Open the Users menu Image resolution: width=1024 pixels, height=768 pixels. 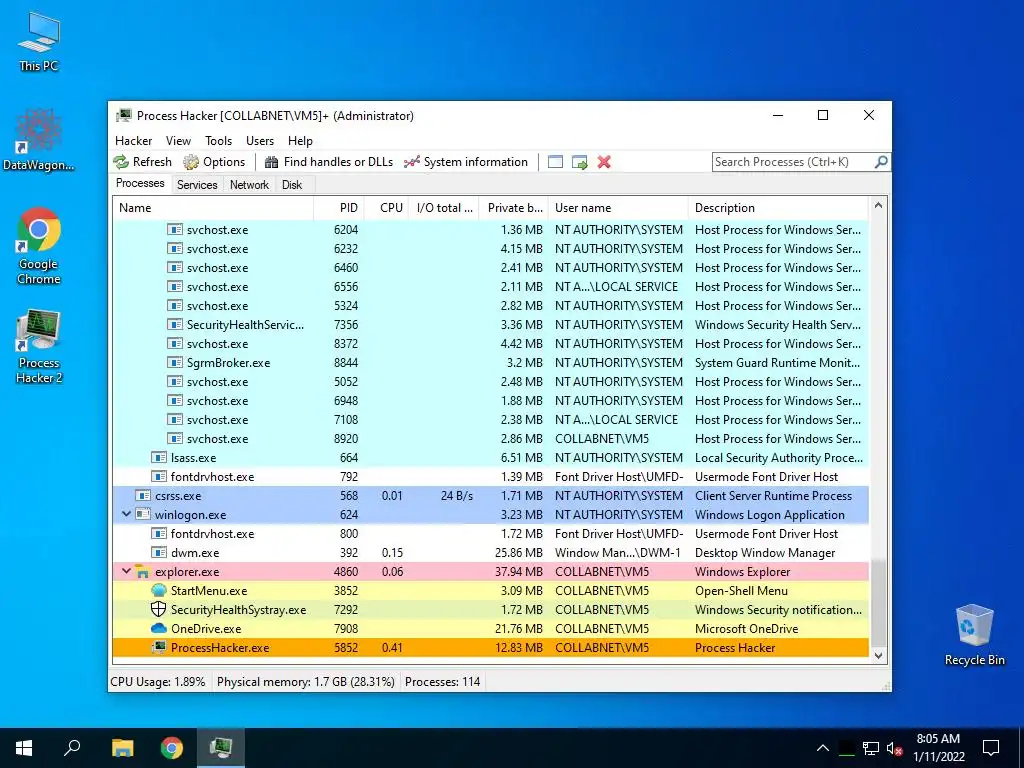pyautogui.click(x=260, y=140)
